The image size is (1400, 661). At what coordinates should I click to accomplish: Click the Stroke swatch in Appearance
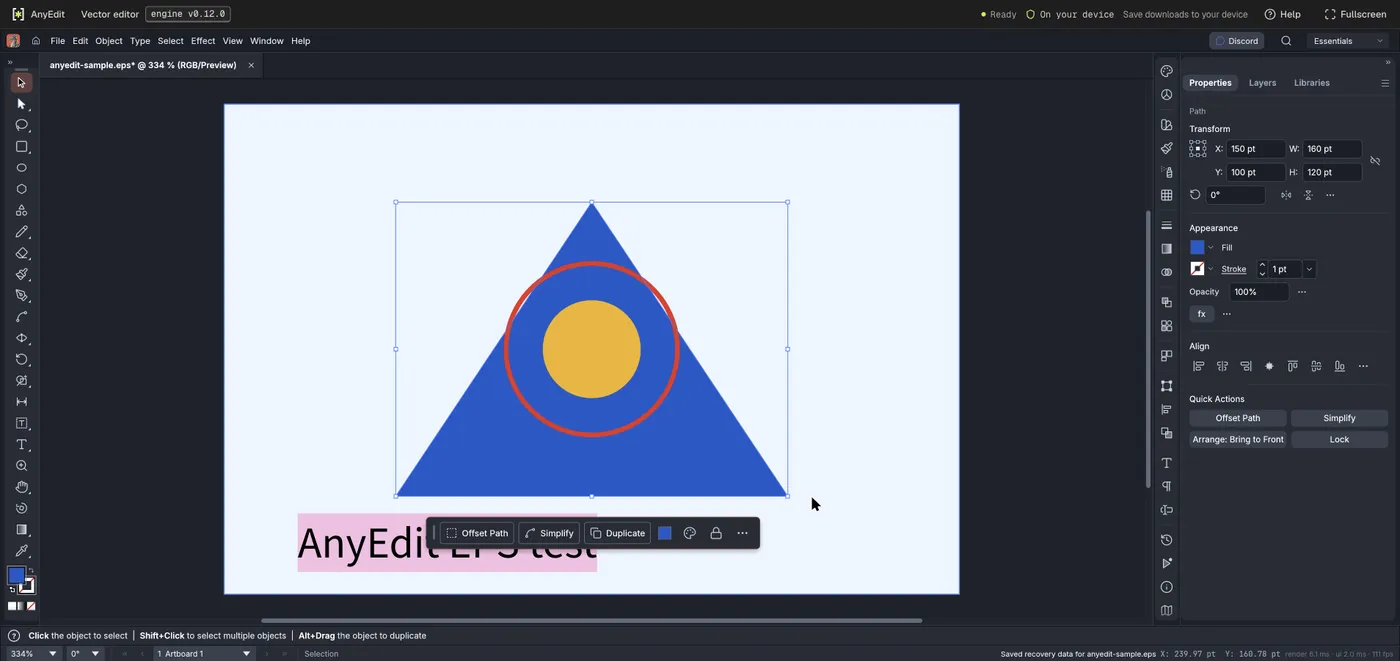pos(1197,269)
